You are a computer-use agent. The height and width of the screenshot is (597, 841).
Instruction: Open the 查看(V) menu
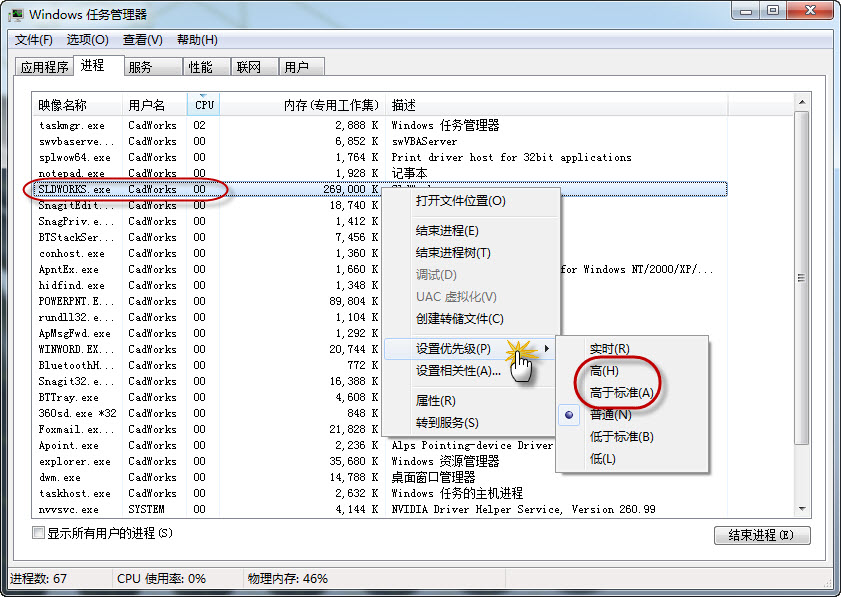pos(143,40)
